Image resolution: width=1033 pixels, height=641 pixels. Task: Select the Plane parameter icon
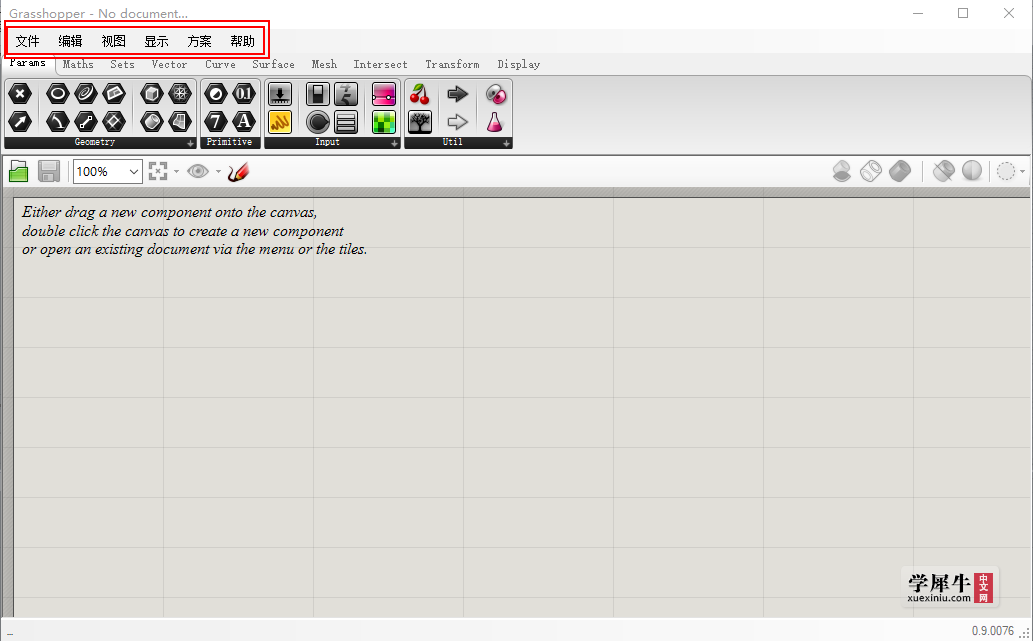pos(115,94)
